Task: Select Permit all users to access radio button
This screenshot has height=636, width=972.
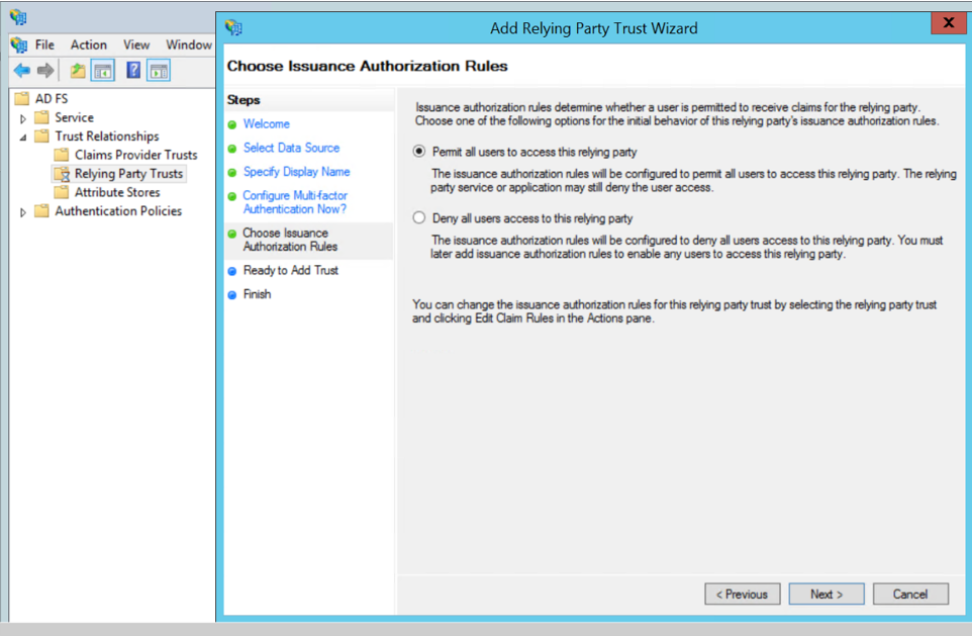Action: pos(419,151)
